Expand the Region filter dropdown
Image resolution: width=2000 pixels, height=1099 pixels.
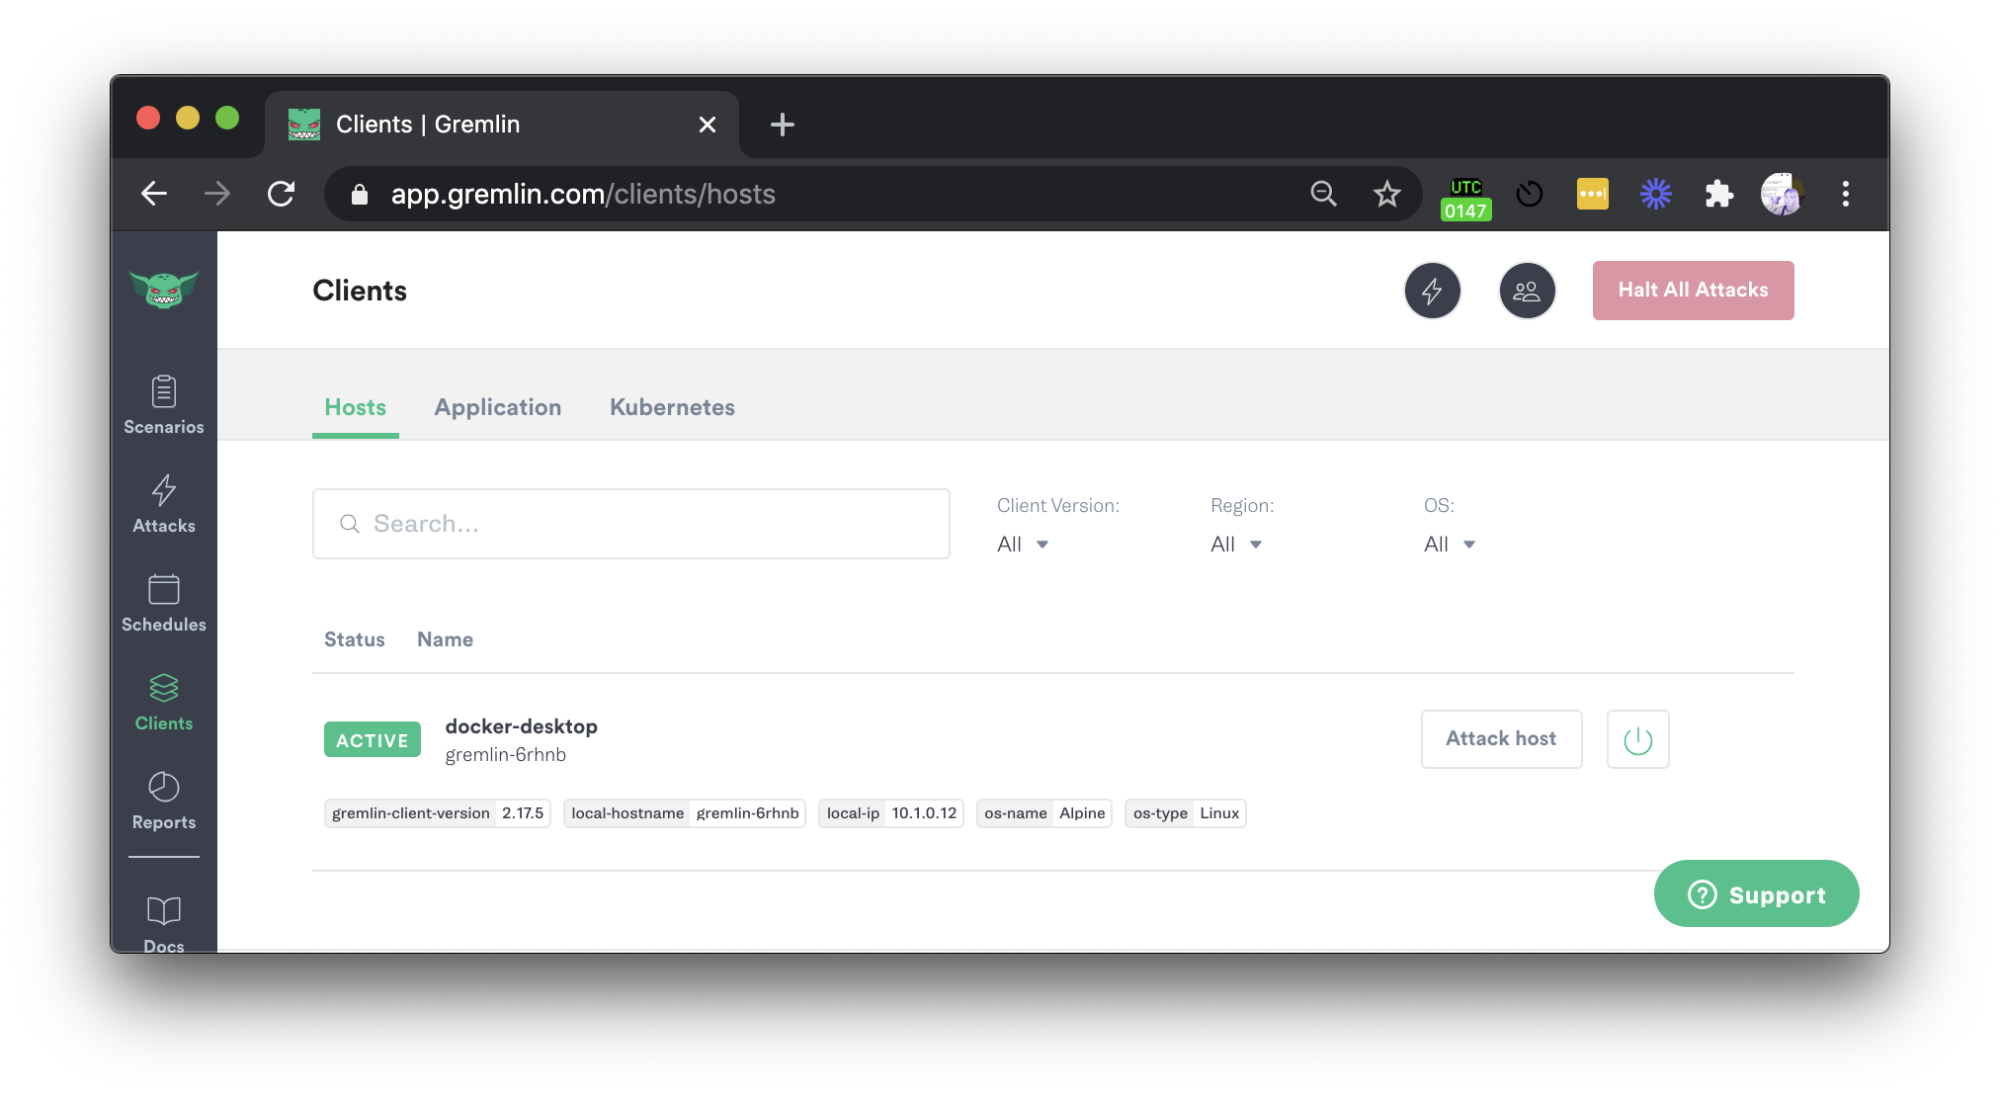click(x=1236, y=544)
